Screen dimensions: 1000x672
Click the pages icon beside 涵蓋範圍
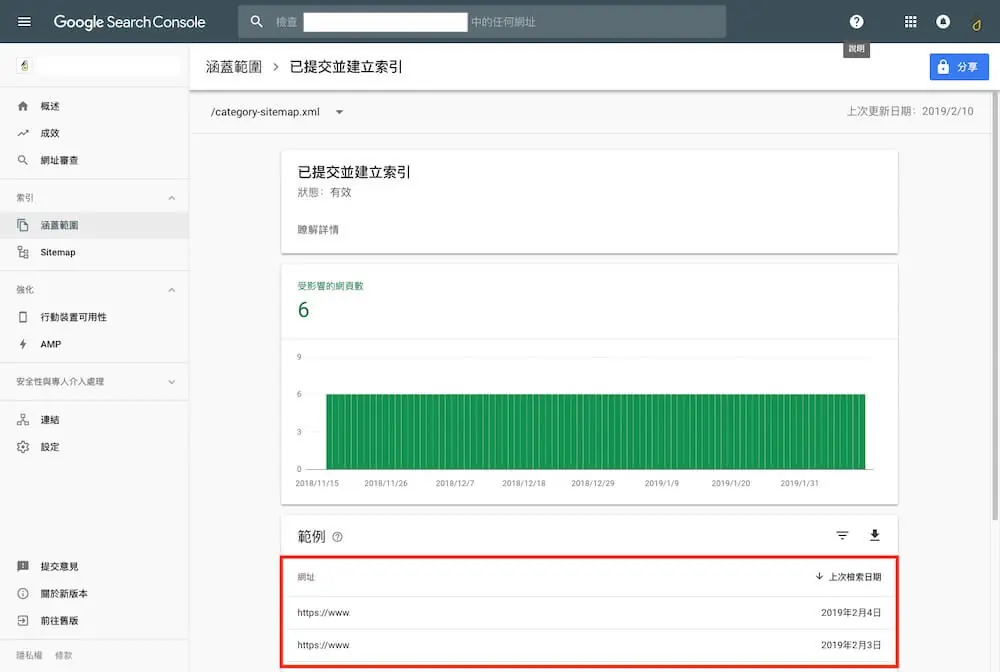click(23, 225)
